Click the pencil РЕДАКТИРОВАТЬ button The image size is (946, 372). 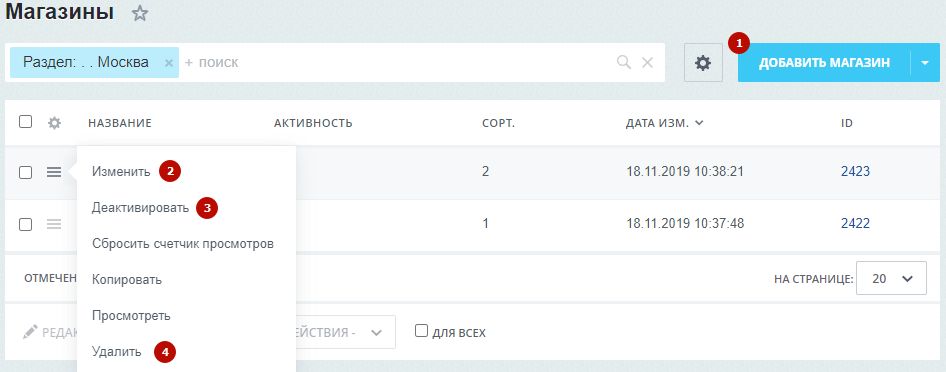pos(51,332)
